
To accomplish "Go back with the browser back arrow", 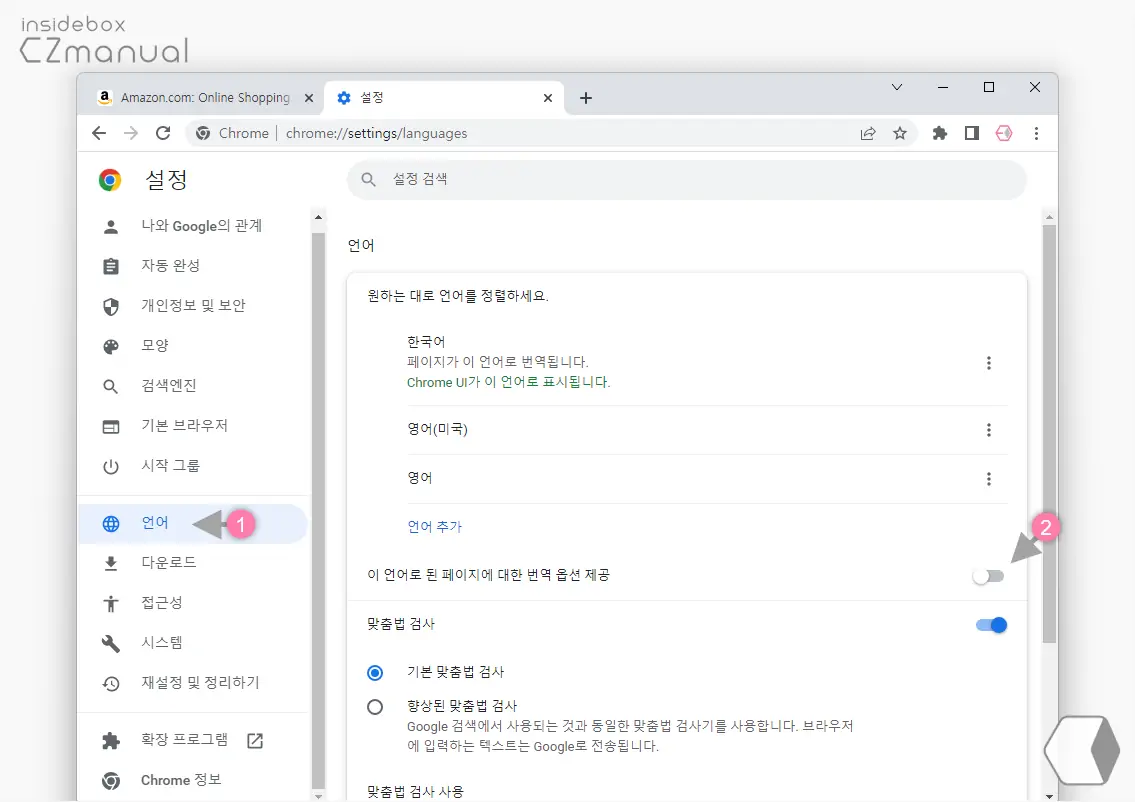I will point(99,133).
